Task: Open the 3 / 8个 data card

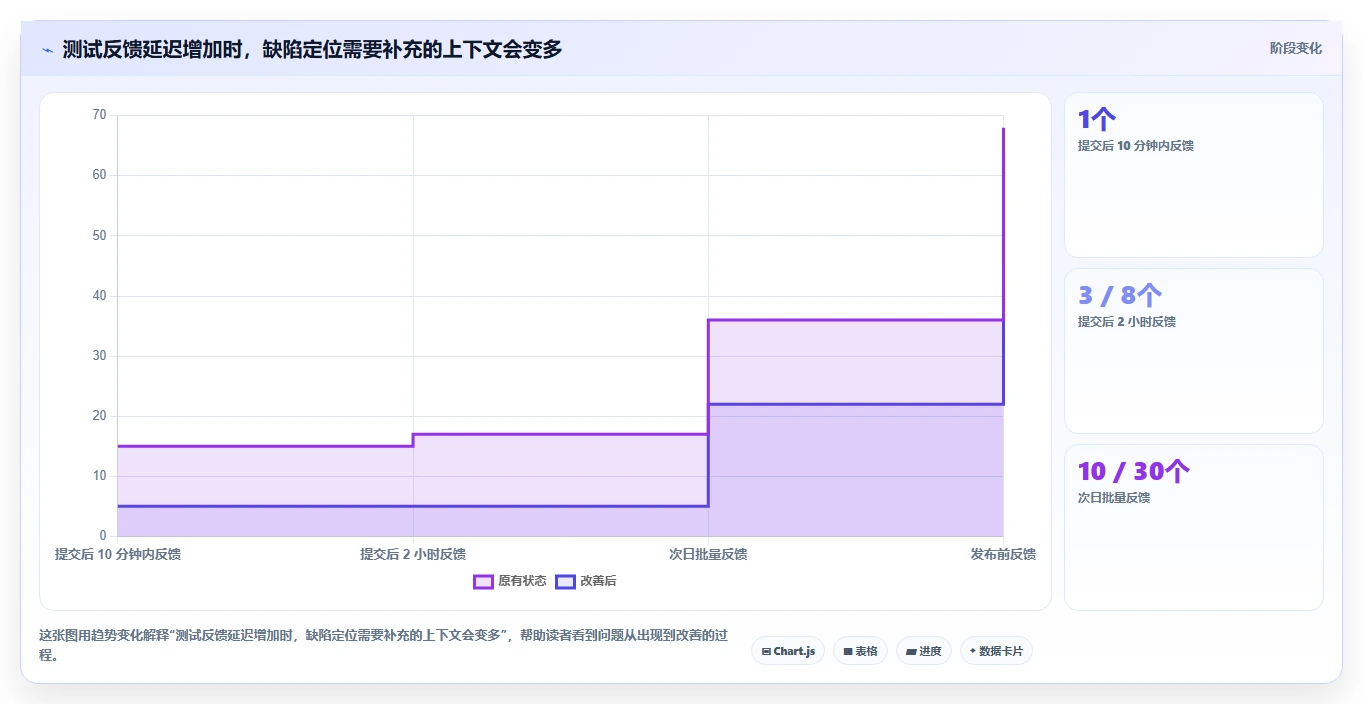Action: point(1194,351)
